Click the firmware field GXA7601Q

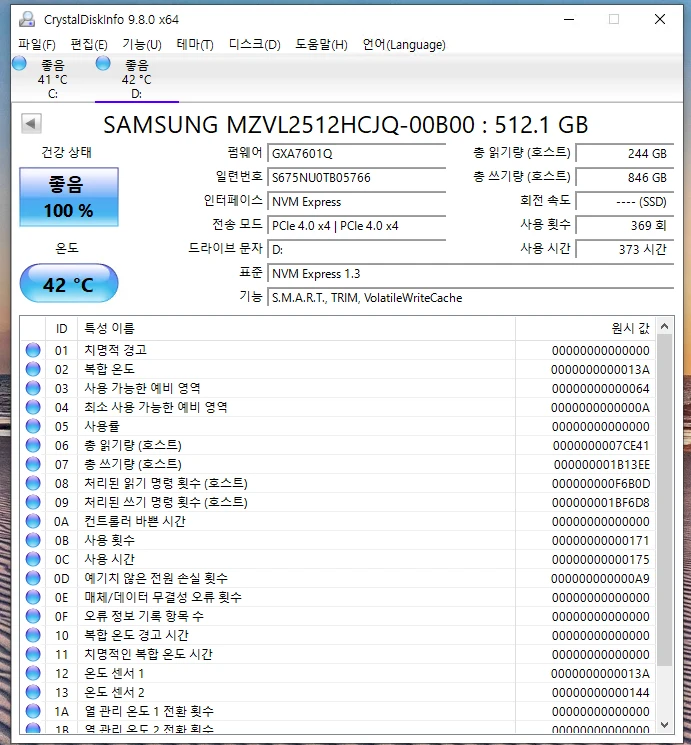[x=356, y=153]
